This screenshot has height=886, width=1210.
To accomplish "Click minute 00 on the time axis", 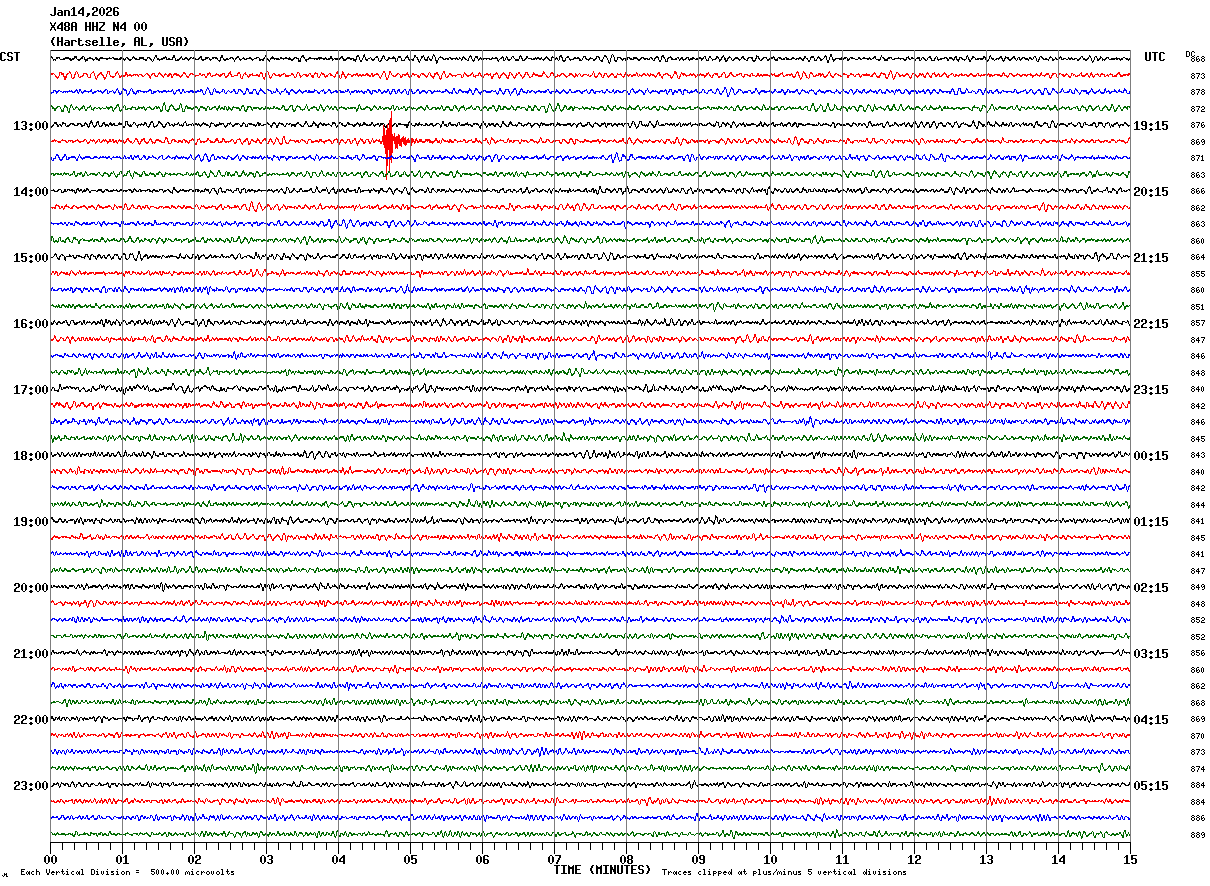I will coord(50,859).
